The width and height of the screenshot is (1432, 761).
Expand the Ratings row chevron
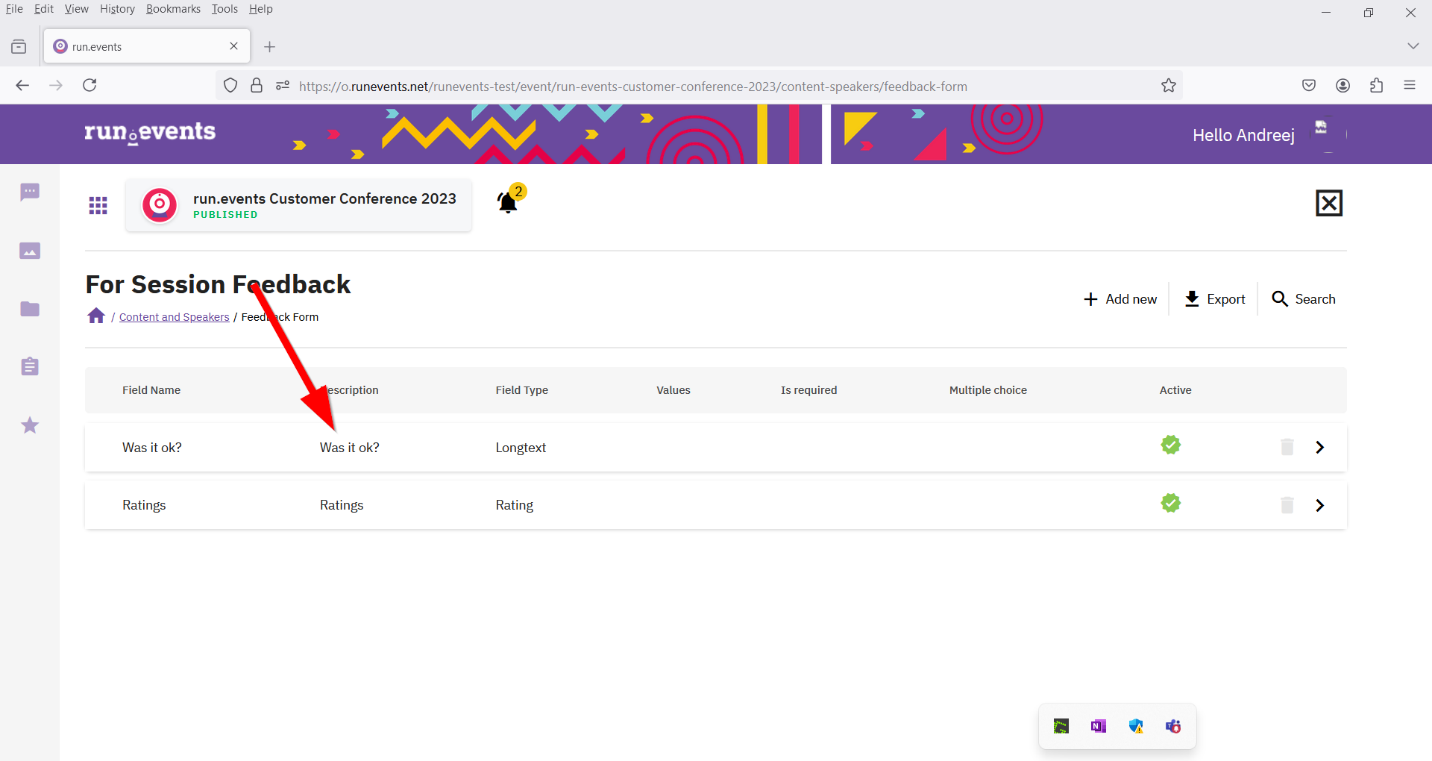tap(1320, 505)
